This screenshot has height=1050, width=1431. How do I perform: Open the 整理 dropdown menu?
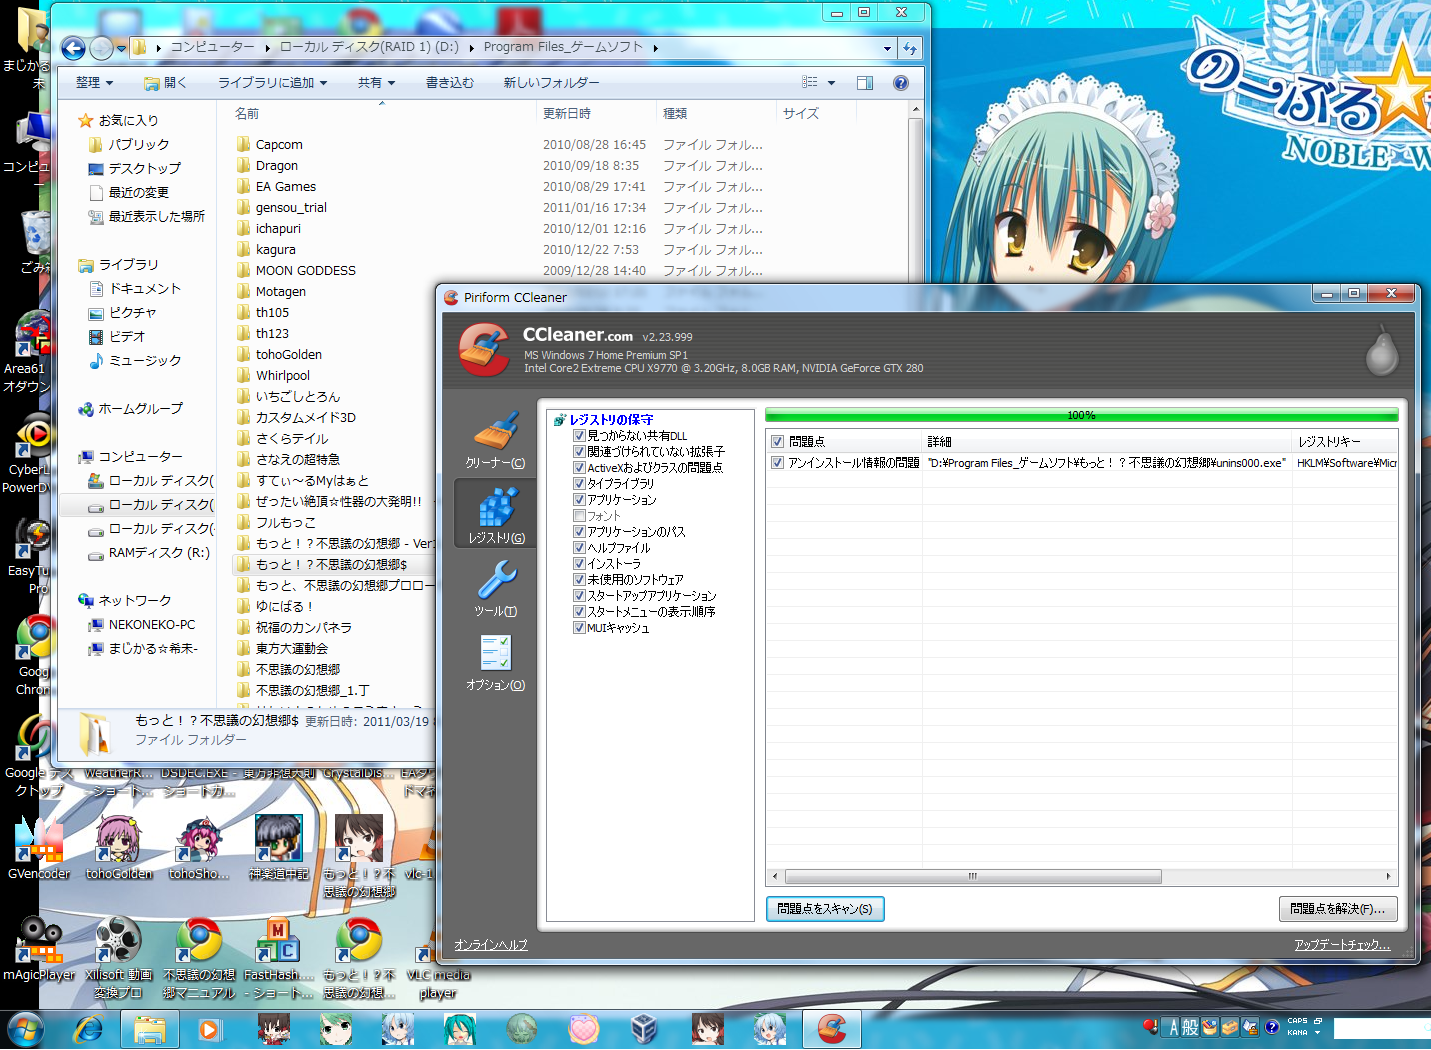tap(94, 83)
